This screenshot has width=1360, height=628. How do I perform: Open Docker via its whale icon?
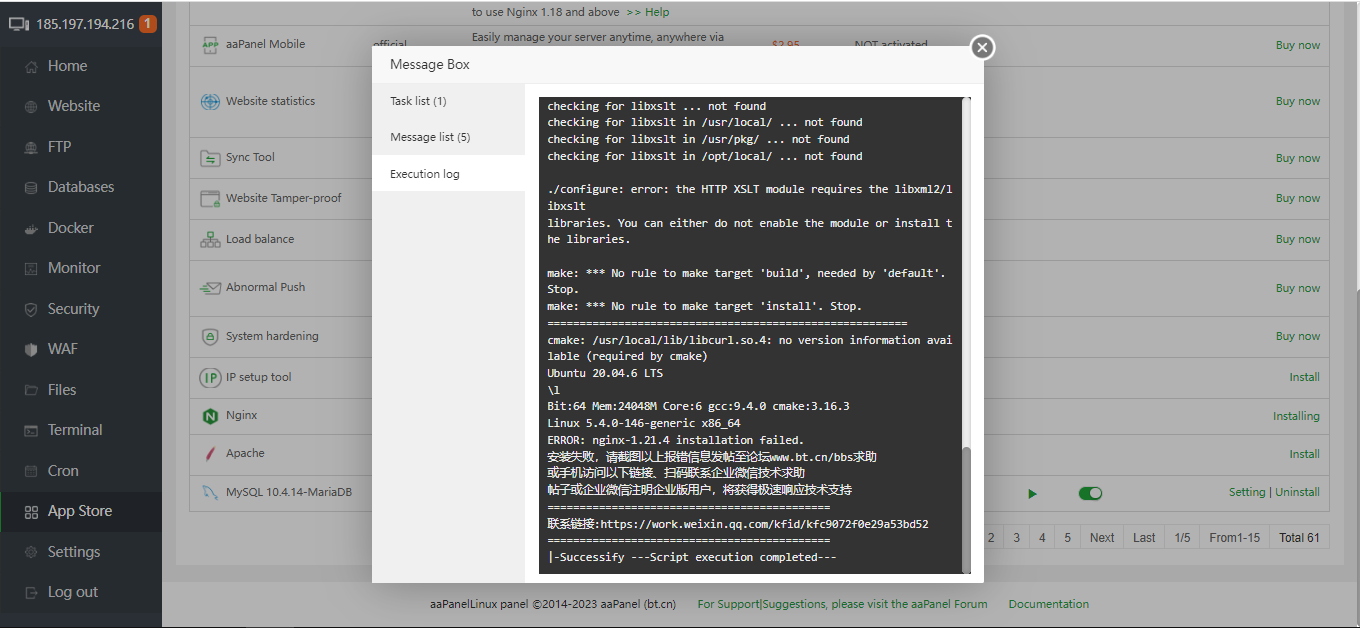click(30, 228)
